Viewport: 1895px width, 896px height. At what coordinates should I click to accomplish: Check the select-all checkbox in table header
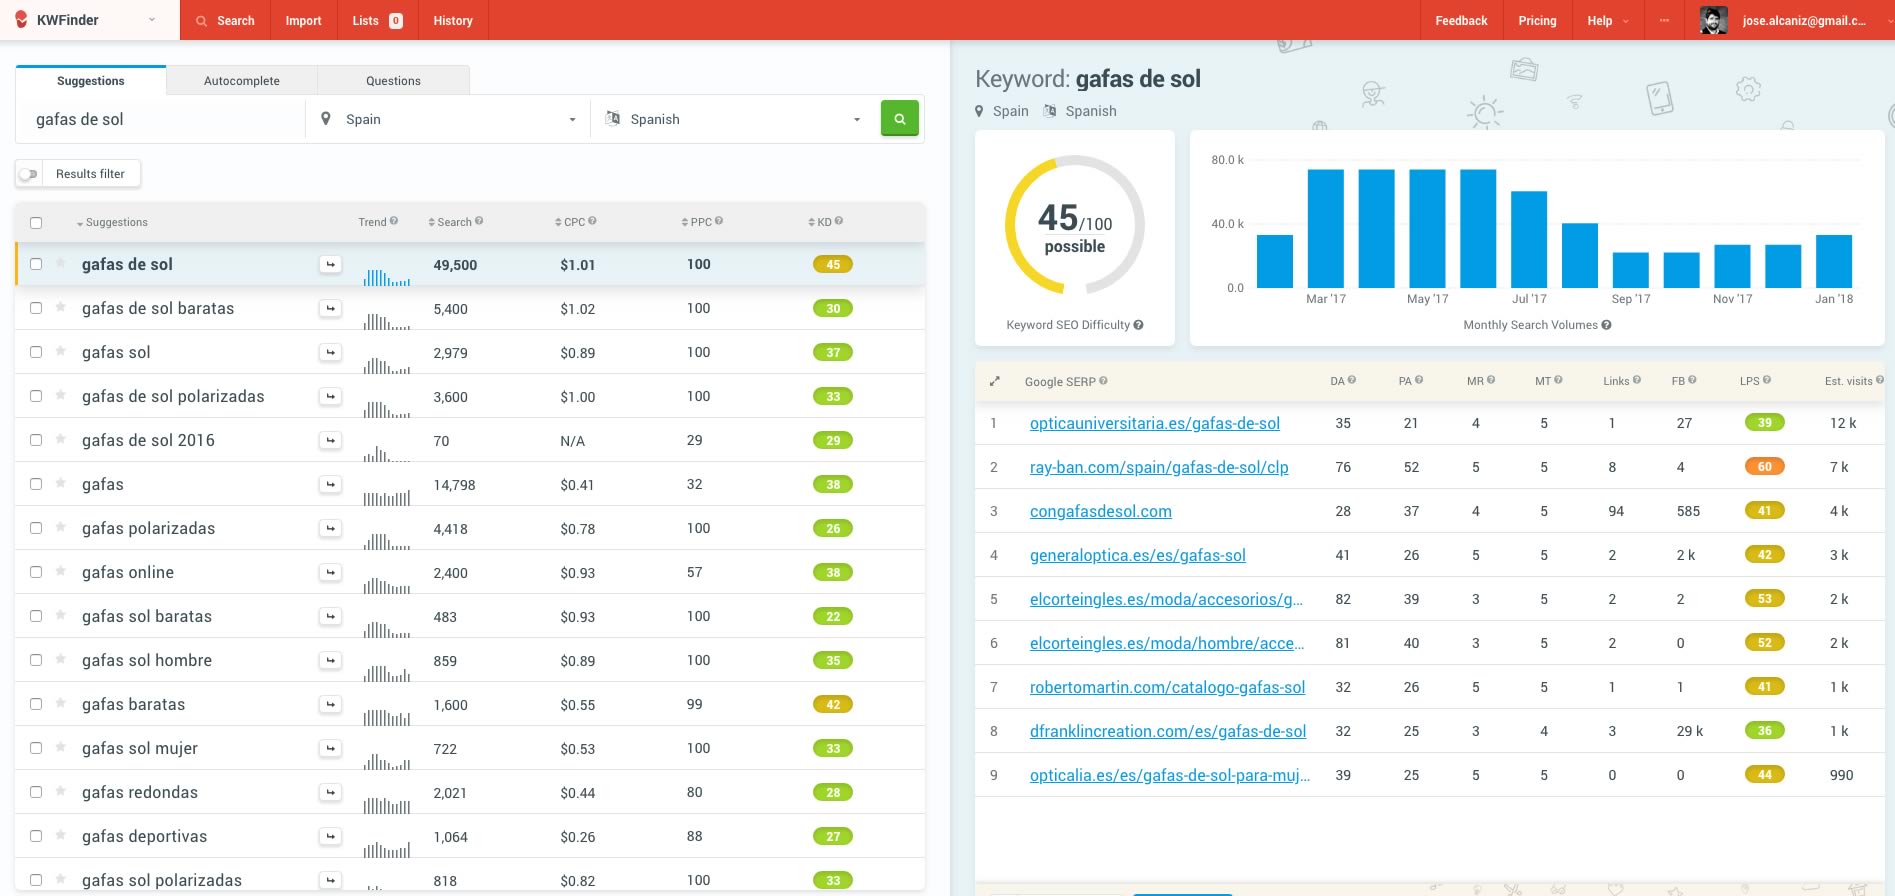pos(36,223)
